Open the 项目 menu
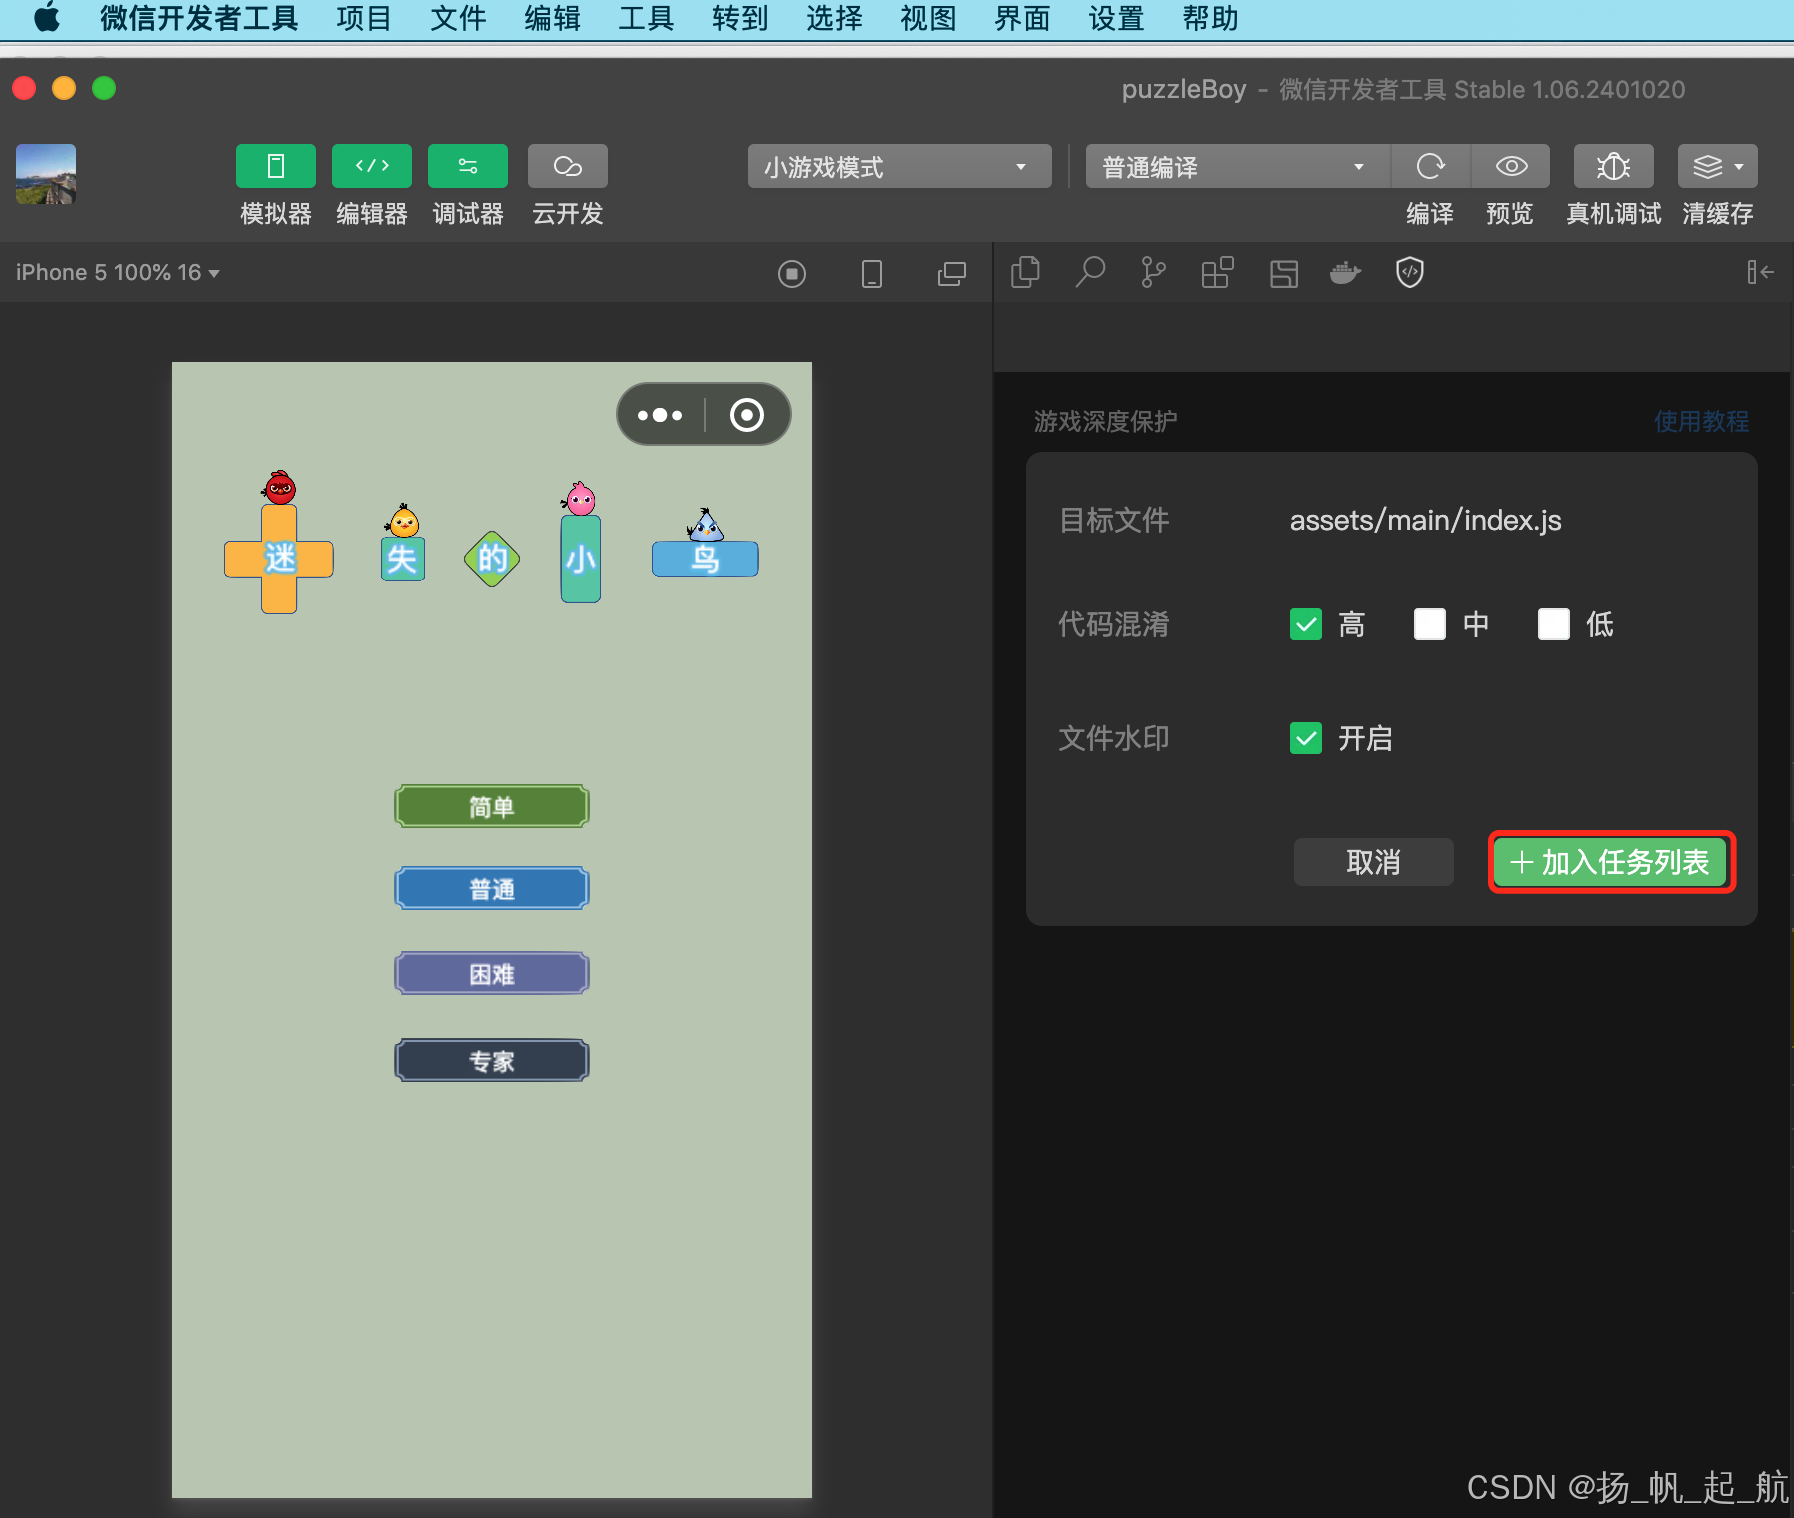1794x1518 pixels. tap(363, 18)
